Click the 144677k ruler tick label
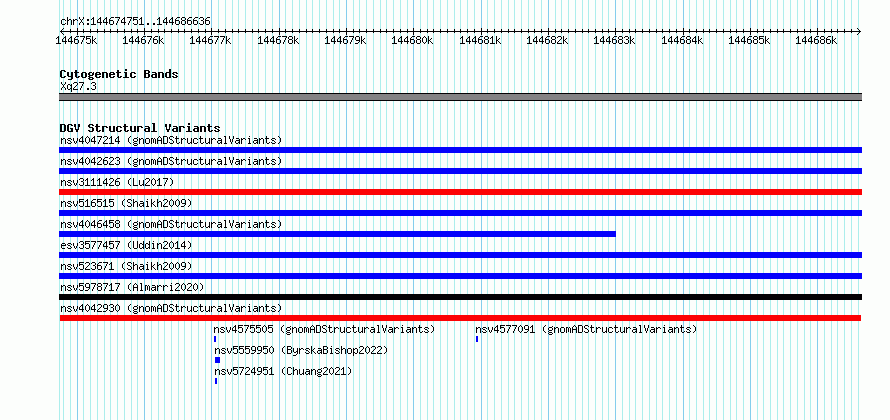This screenshot has height=420, width=890. click(x=211, y=40)
